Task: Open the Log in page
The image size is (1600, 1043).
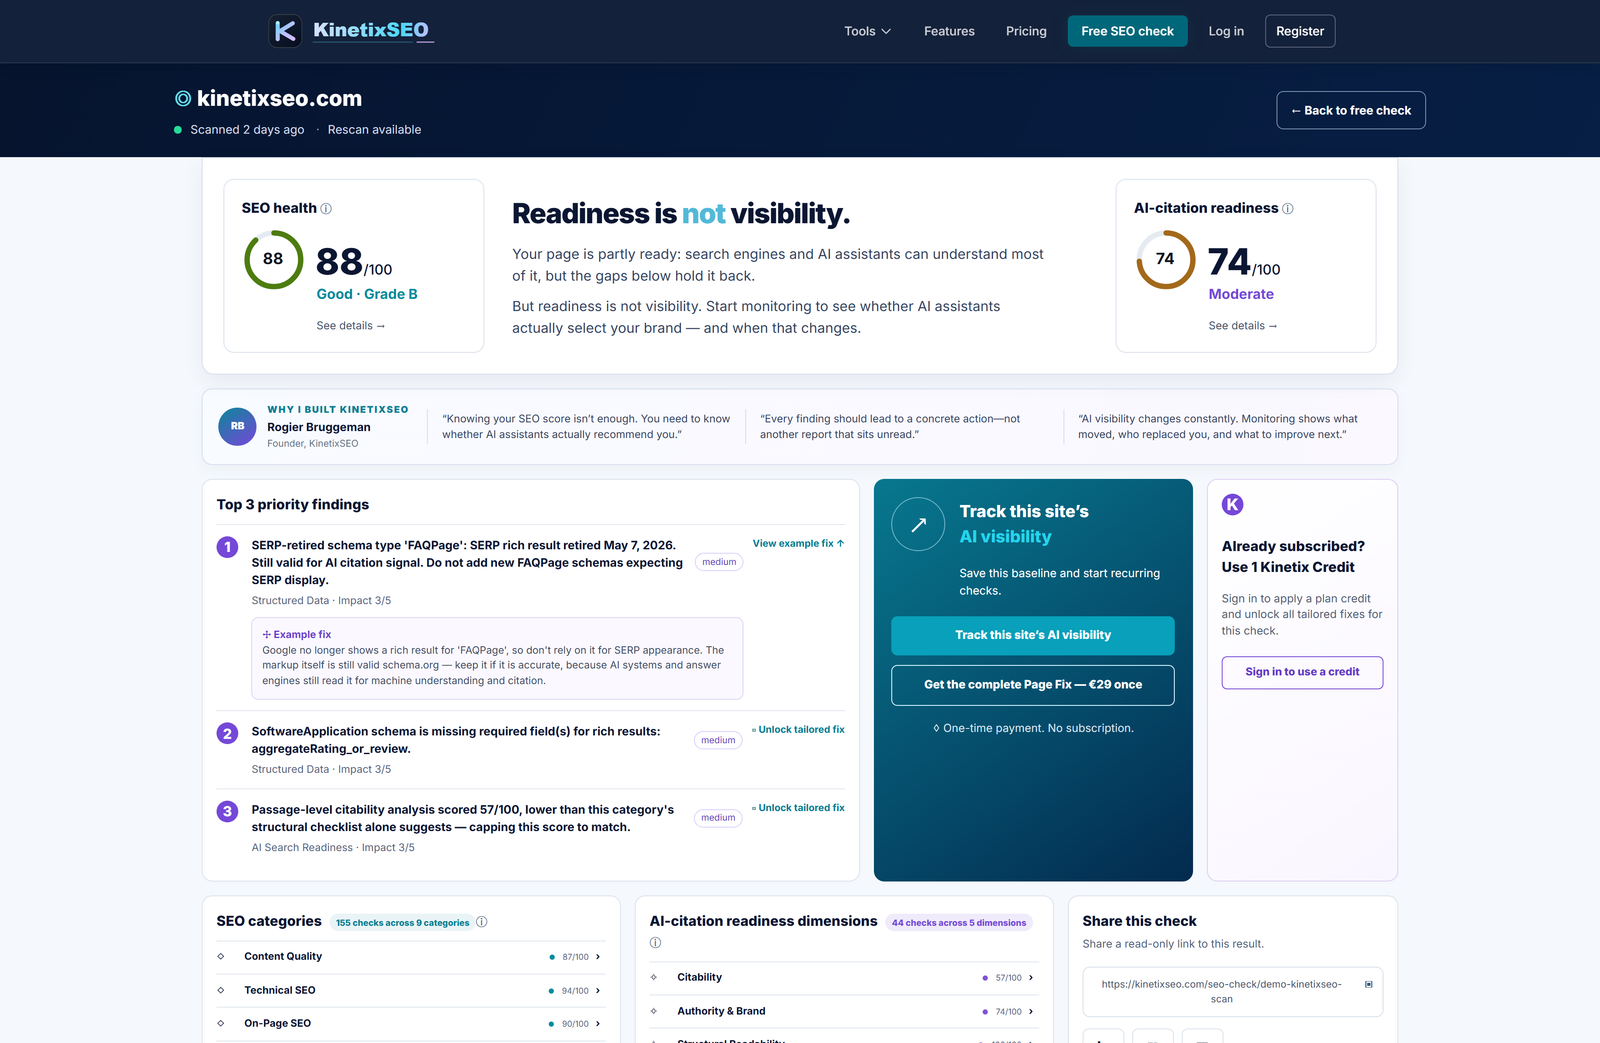Action: coord(1226,31)
